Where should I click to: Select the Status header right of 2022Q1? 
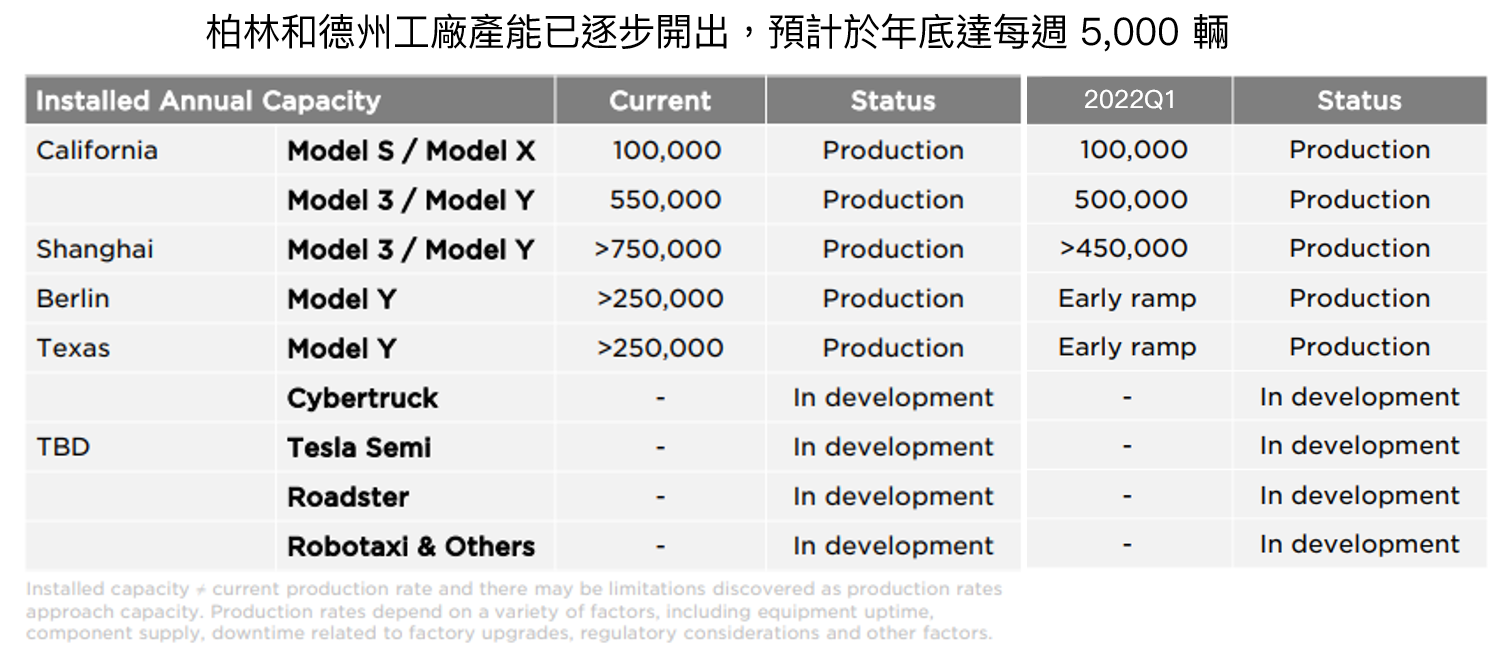tap(1359, 101)
